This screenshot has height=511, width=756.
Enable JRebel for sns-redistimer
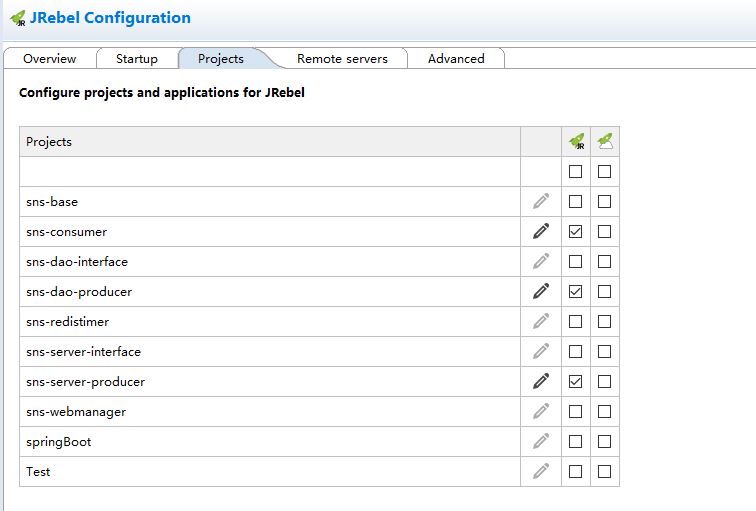575,321
